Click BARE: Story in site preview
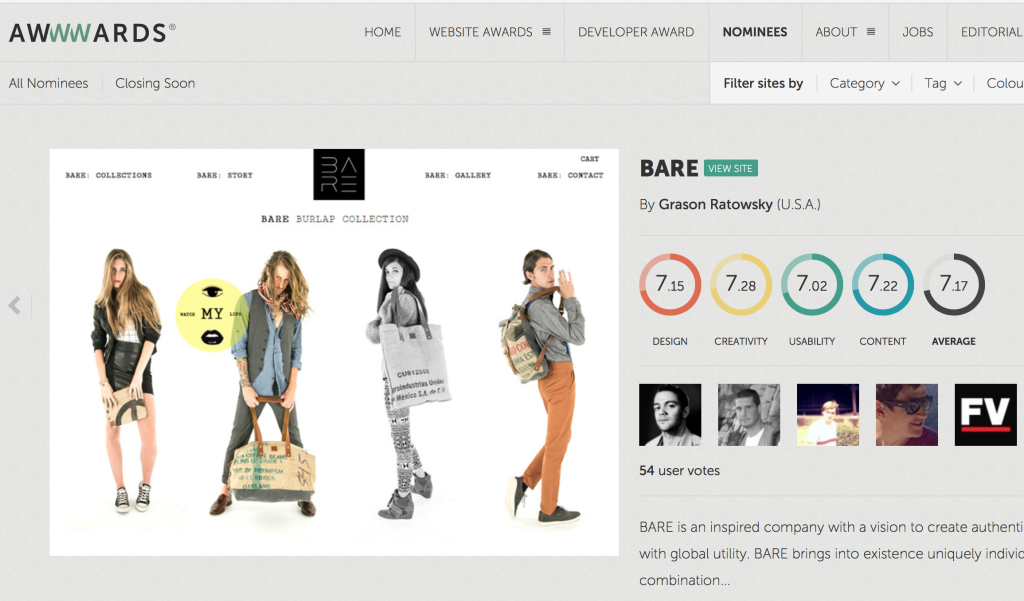 [225, 175]
